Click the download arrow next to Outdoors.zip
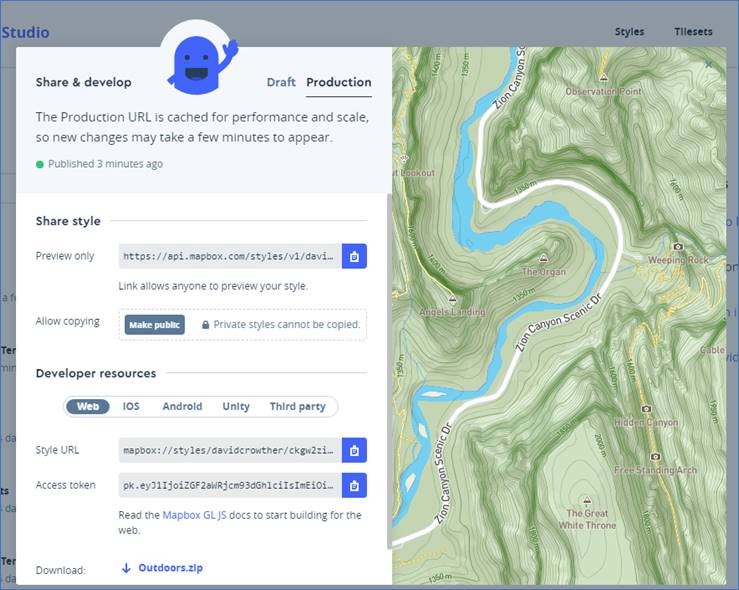The width and height of the screenshot is (739, 590). [x=126, y=568]
